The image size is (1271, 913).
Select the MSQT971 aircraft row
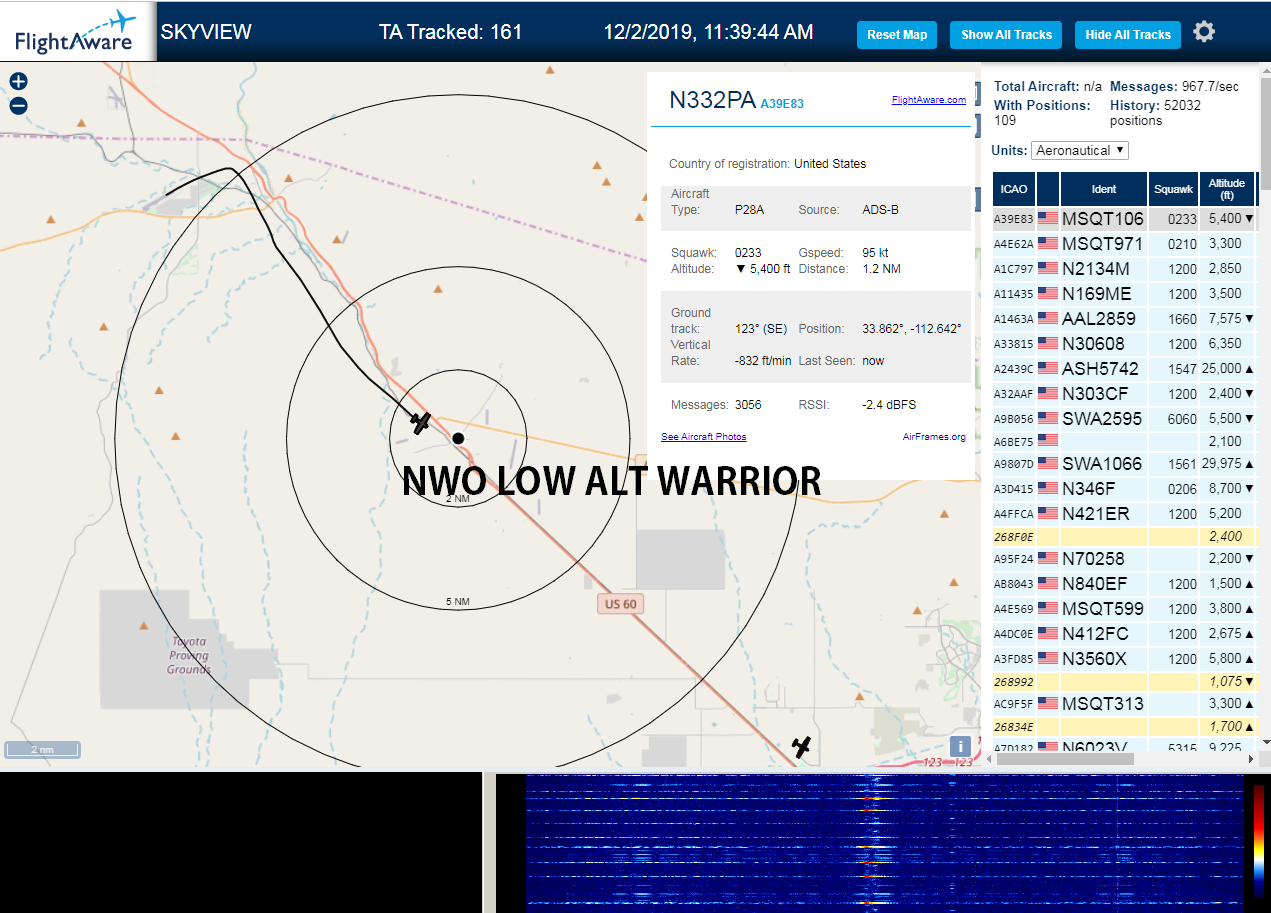click(1125, 244)
